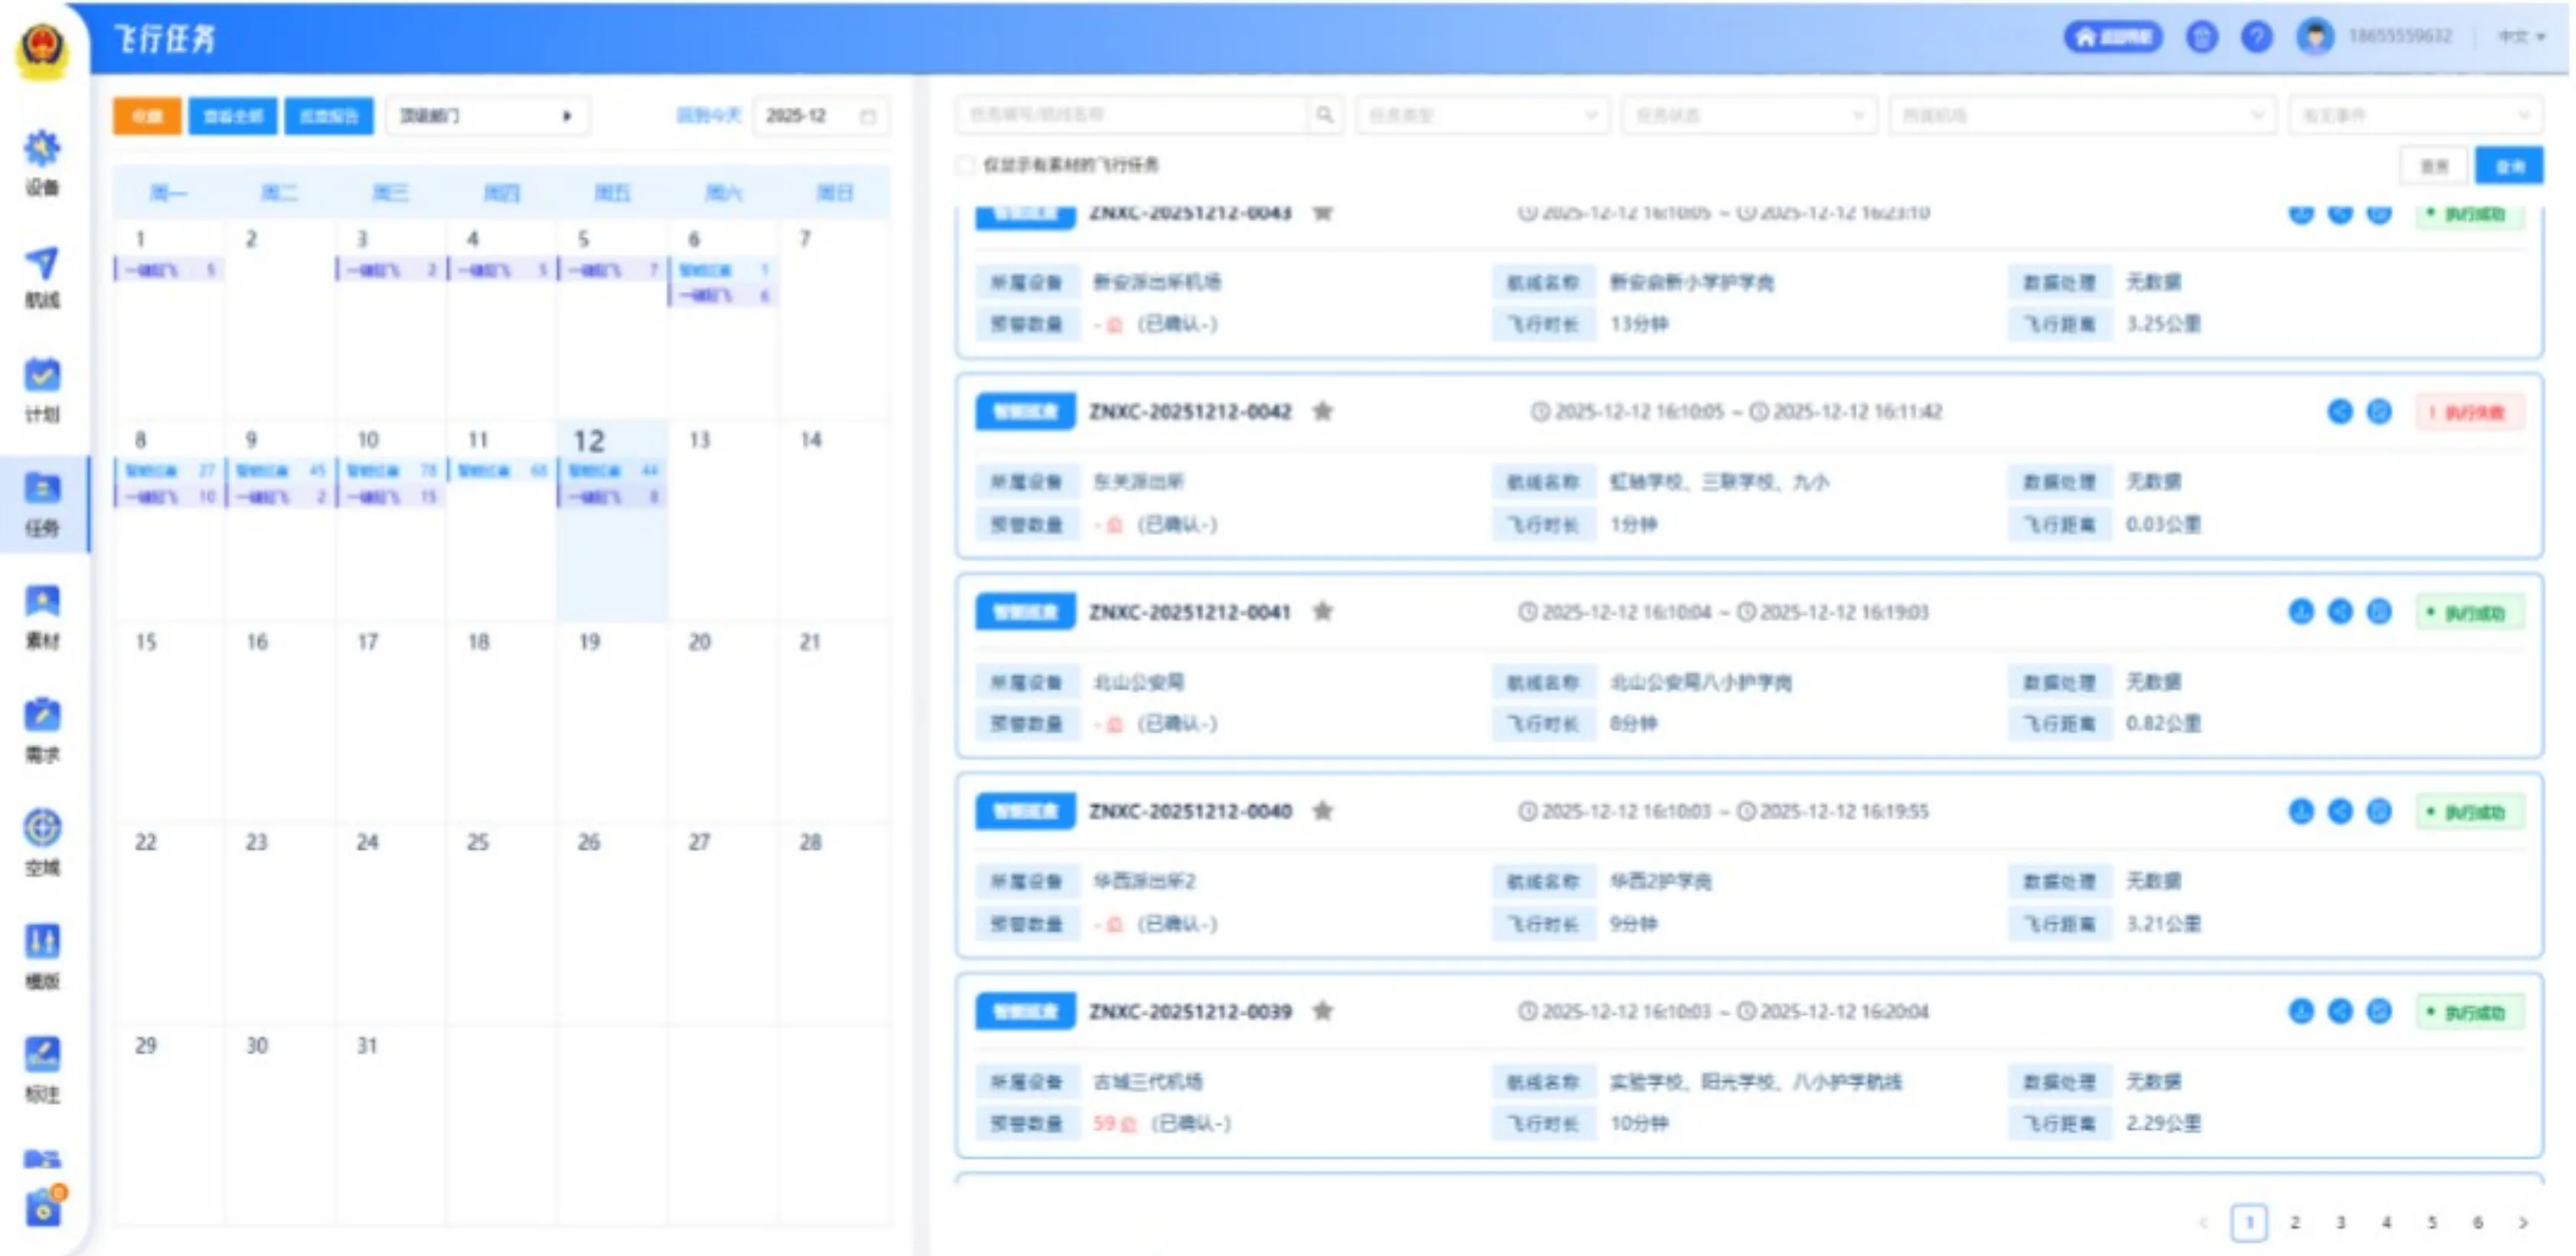This screenshot has width=2576, height=1256.
Task: Open the 2025-12 month picker field
Action: pos(820,116)
